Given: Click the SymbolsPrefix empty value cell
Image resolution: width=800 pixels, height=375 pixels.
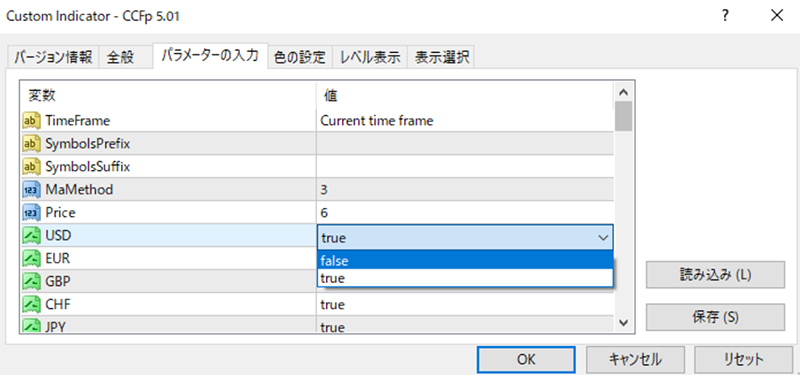Looking at the screenshot, I should [465, 144].
